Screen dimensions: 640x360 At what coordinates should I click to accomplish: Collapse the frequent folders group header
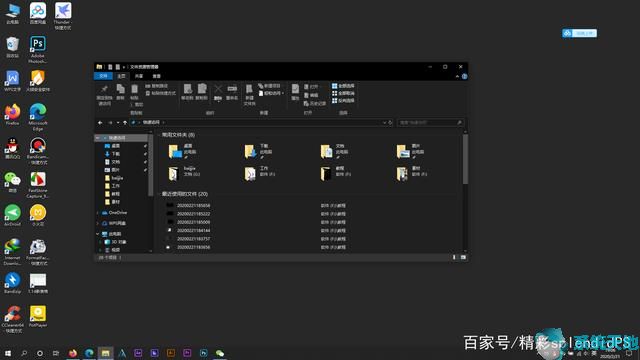coord(159,135)
